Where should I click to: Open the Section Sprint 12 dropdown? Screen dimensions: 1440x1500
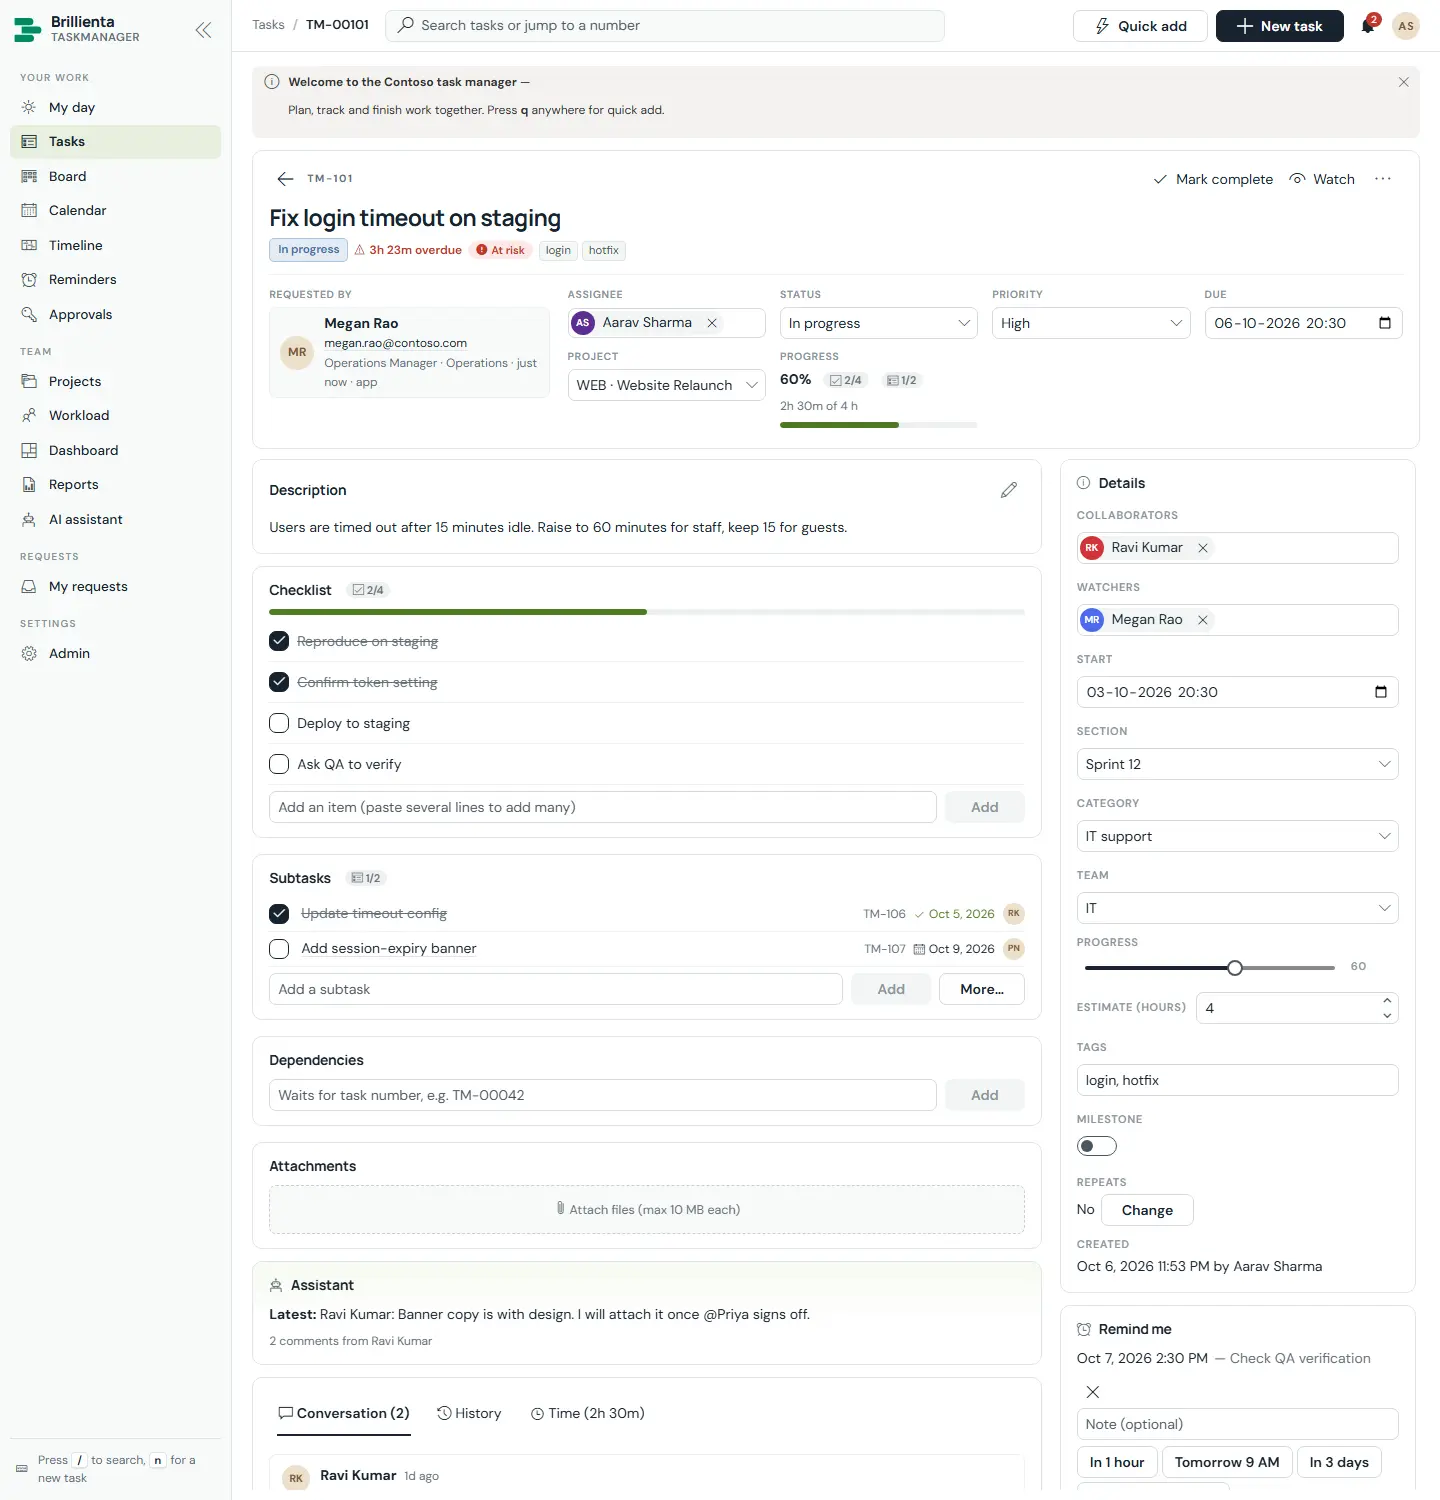1237,764
